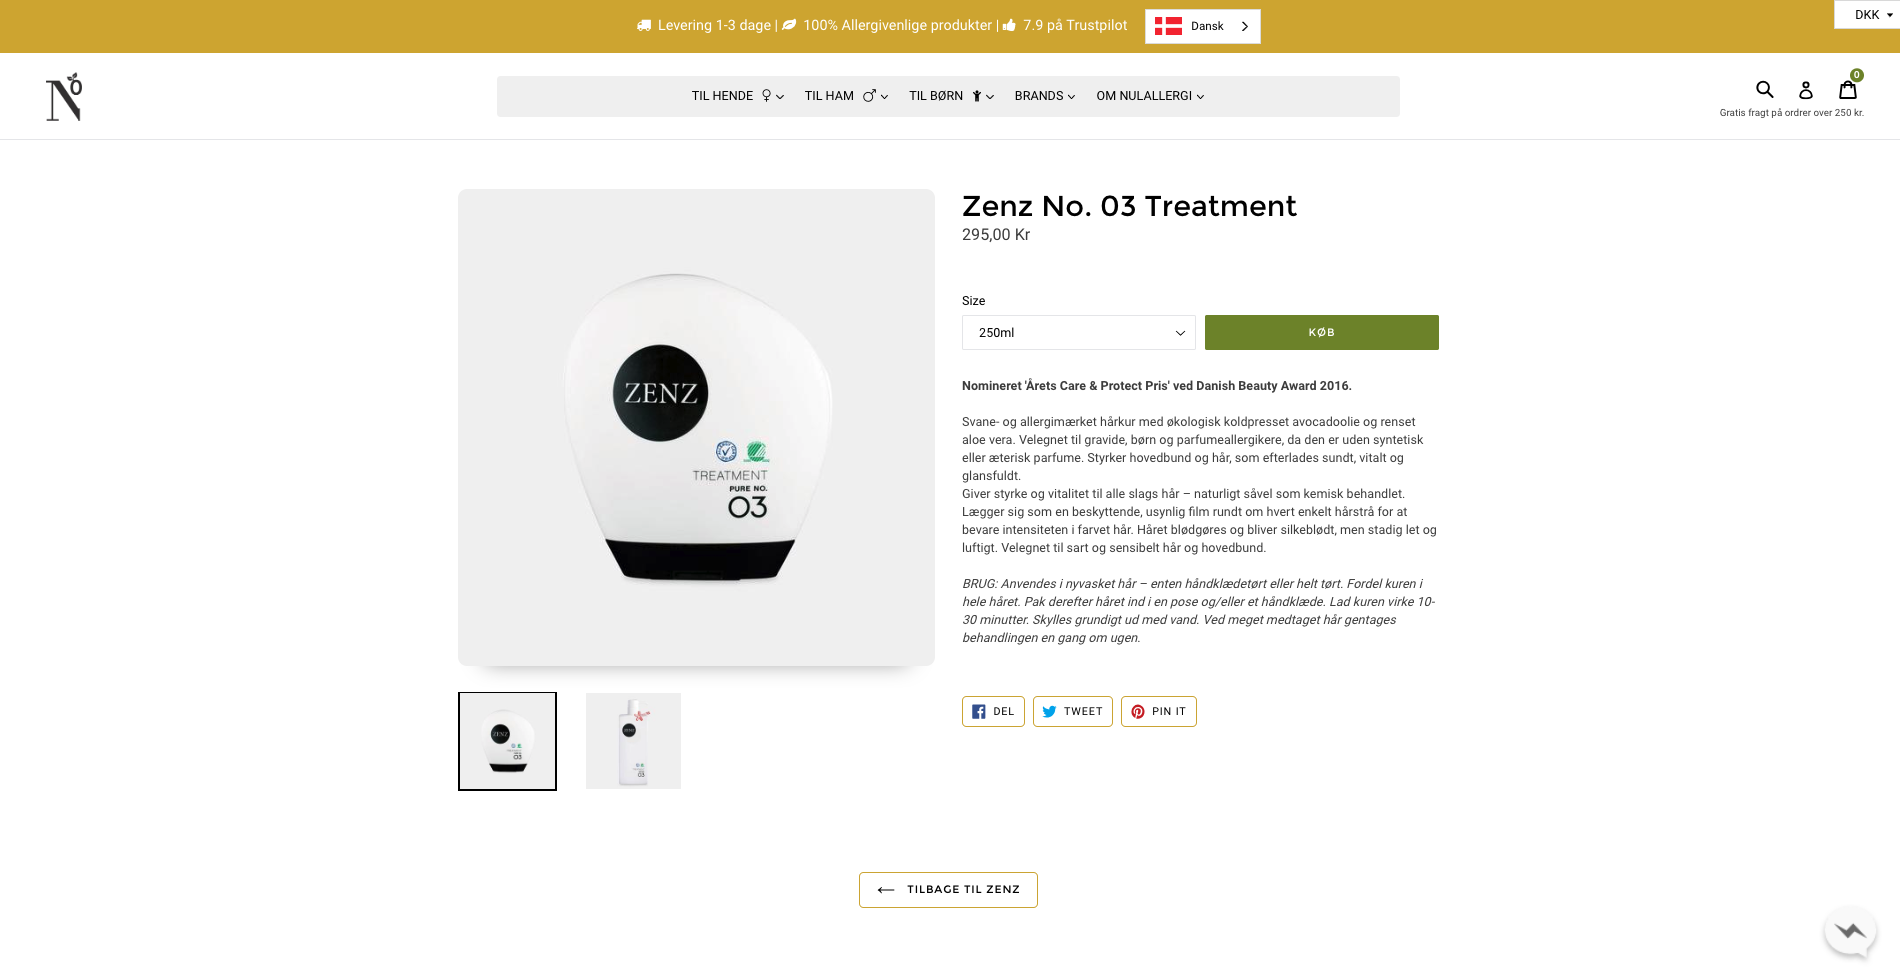Expand the 250ml size dropdown
Viewport: 1900px width, 975px height.
pos(1078,333)
